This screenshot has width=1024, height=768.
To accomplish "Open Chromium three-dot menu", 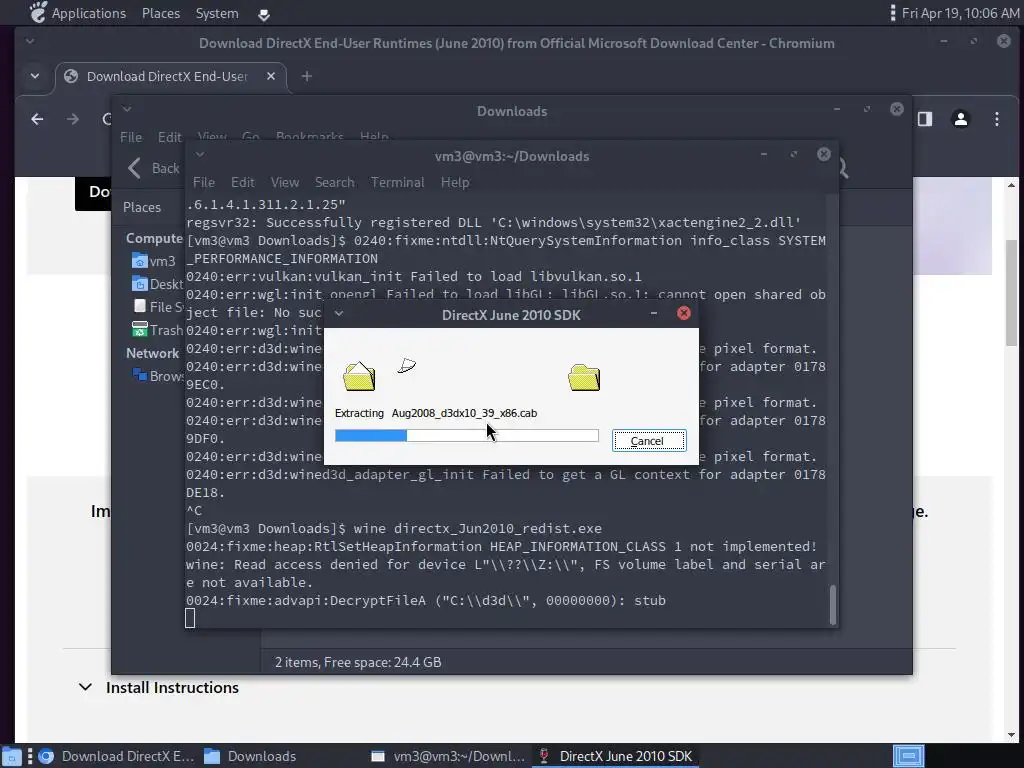I will 997,119.
